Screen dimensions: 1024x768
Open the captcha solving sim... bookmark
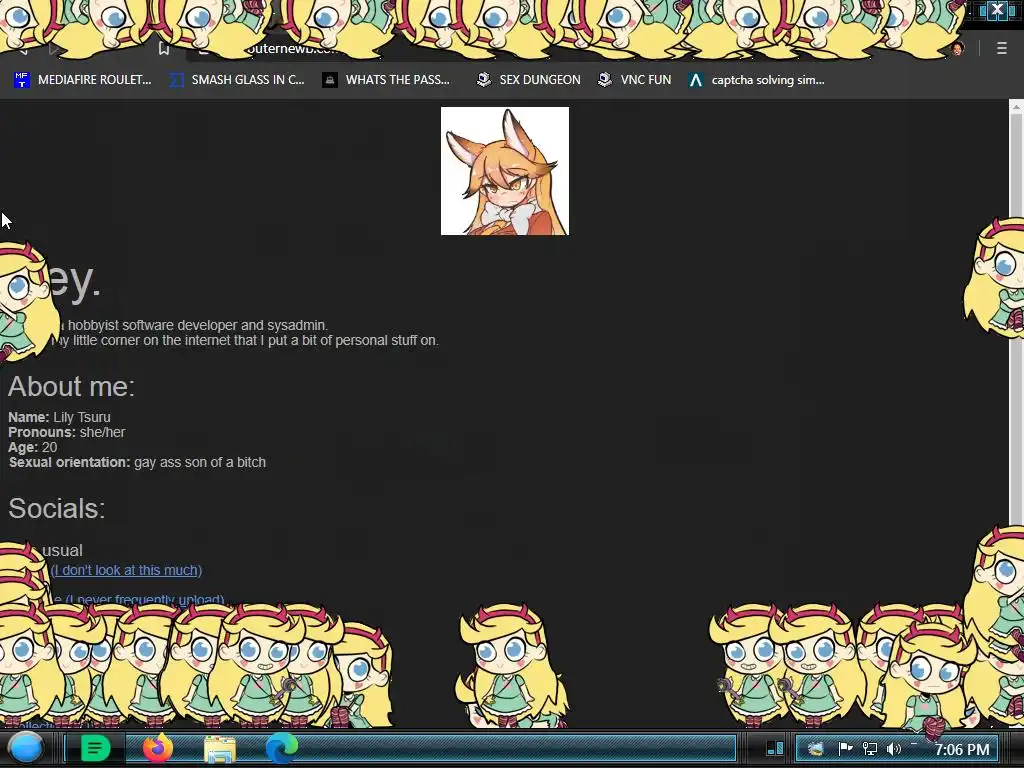tap(756, 80)
